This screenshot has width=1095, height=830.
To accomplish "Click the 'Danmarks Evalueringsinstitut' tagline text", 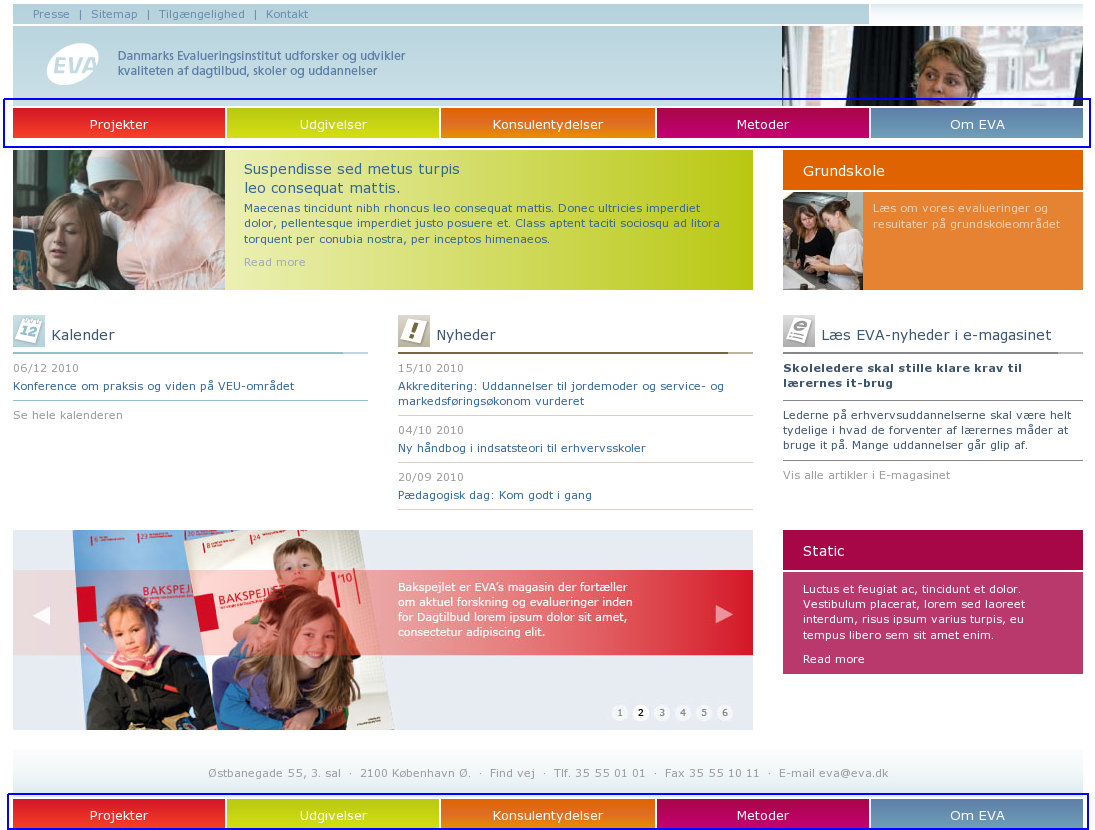I will [261, 63].
